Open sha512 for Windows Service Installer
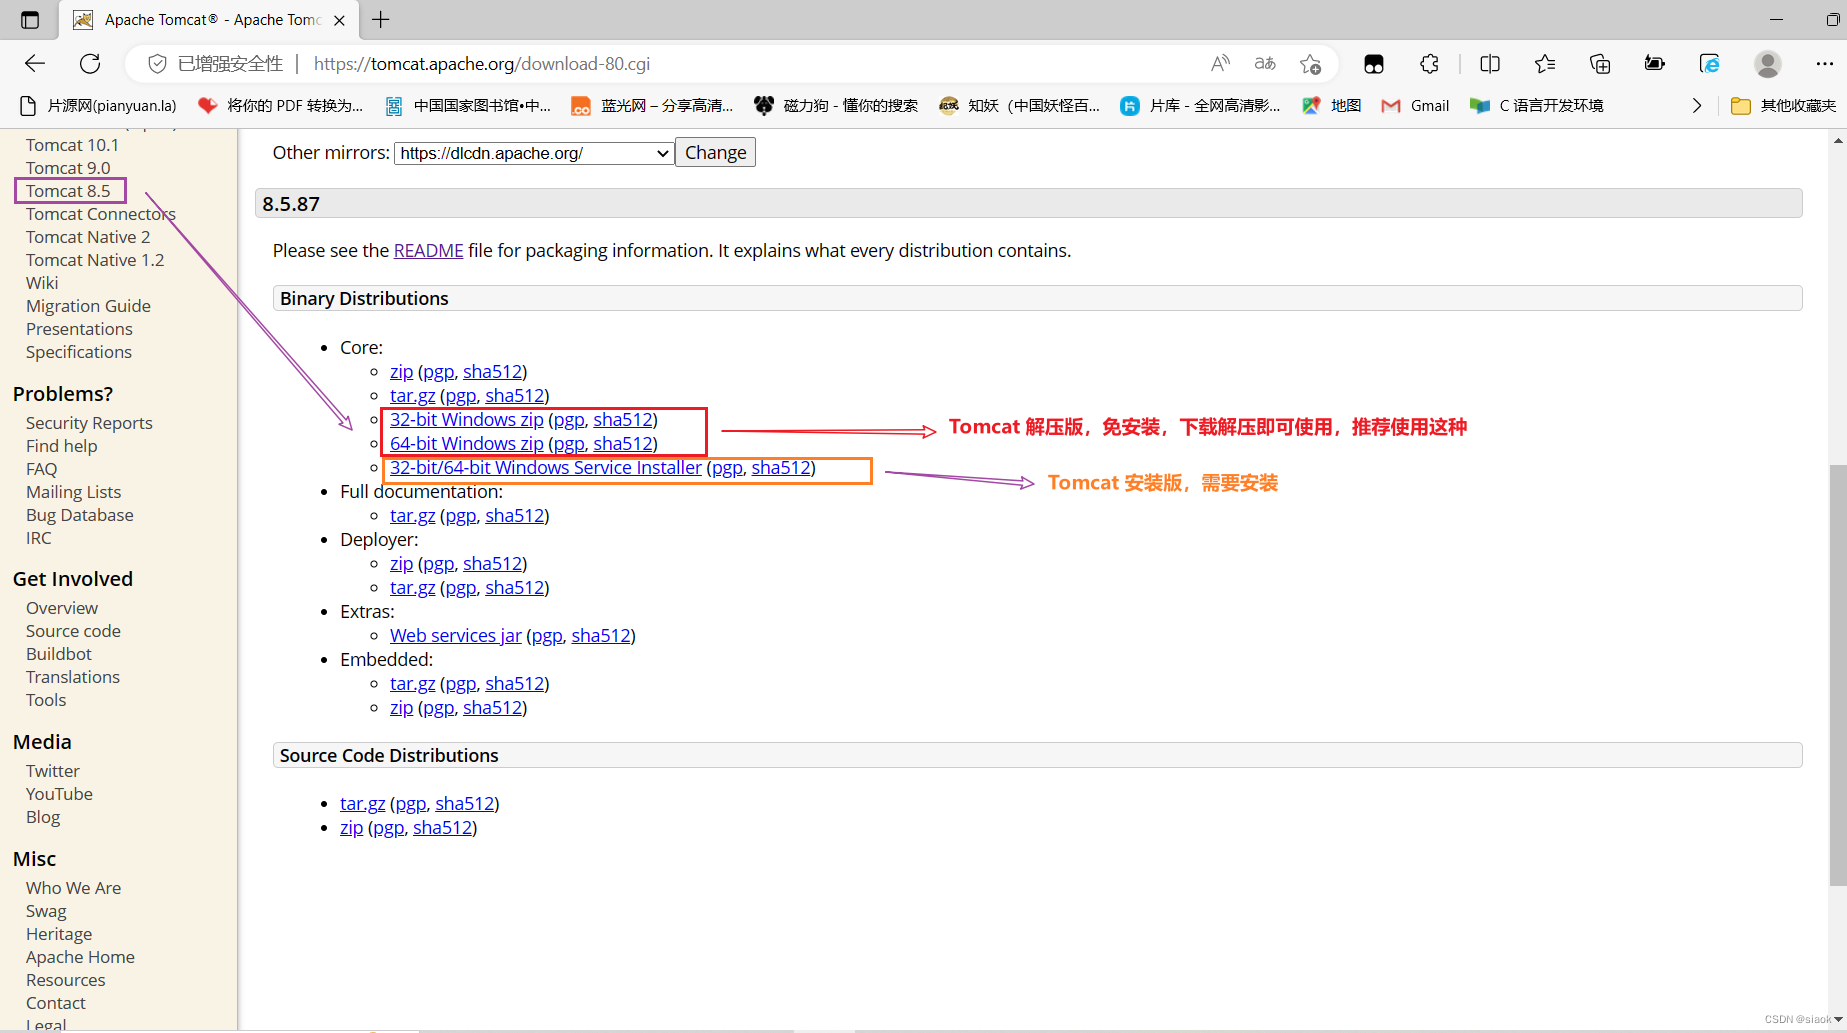This screenshot has width=1847, height=1033. pos(780,468)
